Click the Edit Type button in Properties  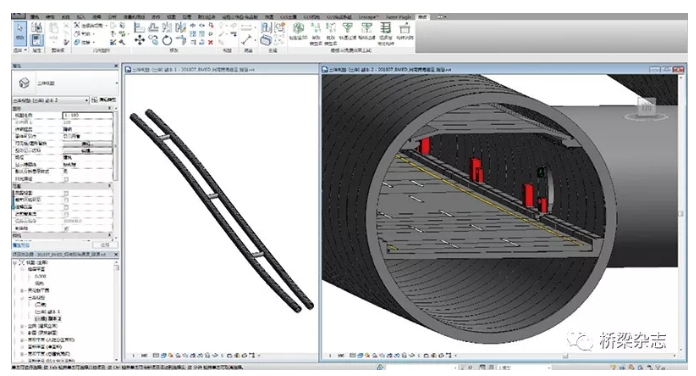pyautogui.click(x=104, y=100)
